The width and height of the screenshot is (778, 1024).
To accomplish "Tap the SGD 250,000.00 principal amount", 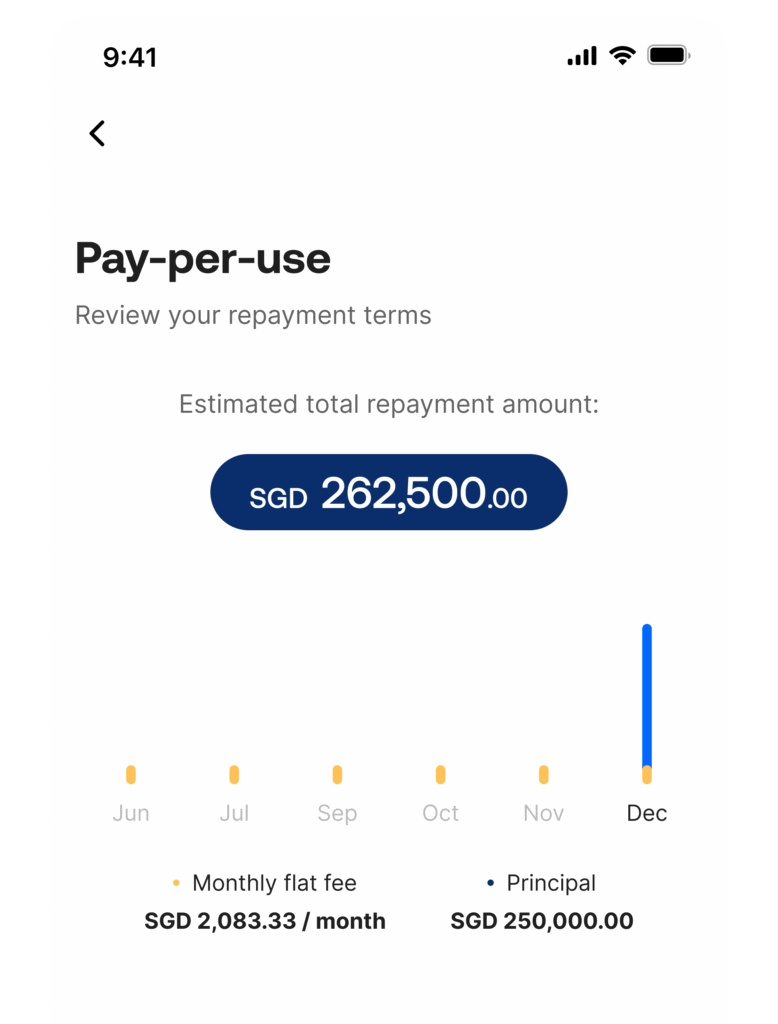I will click(542, 921).
